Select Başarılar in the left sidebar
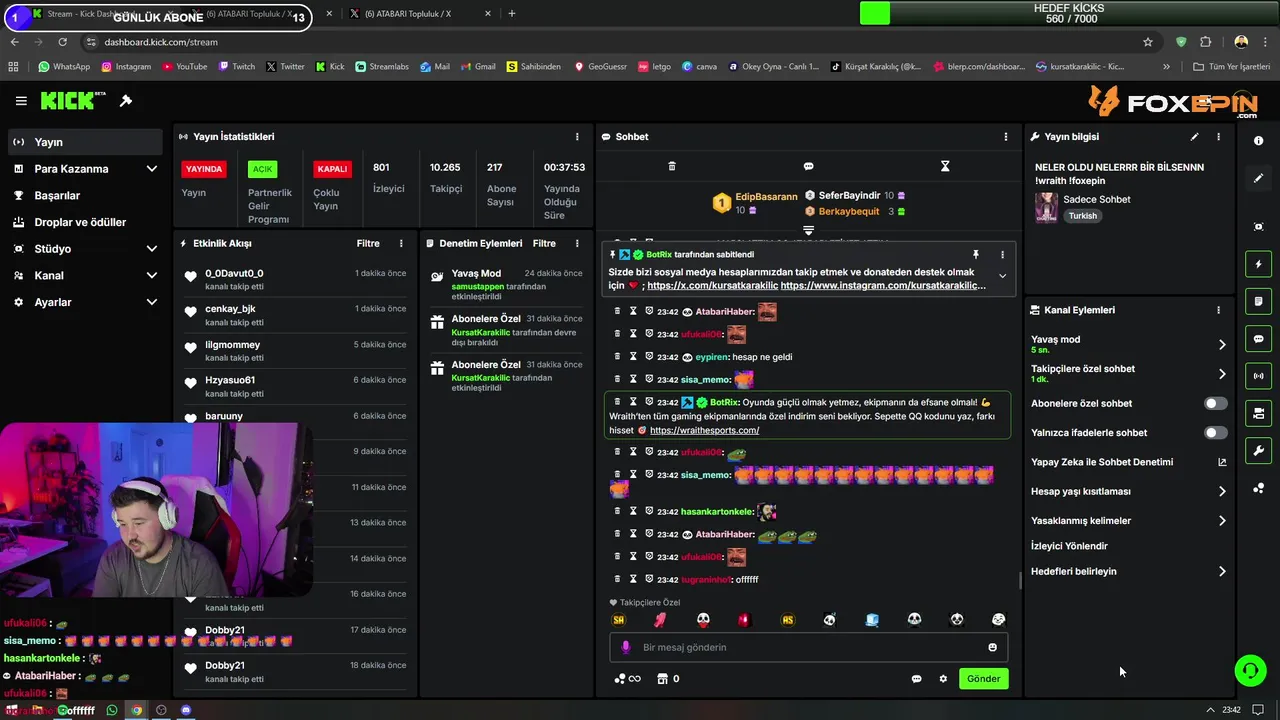 pyautogui.click(x=85, y=195)
